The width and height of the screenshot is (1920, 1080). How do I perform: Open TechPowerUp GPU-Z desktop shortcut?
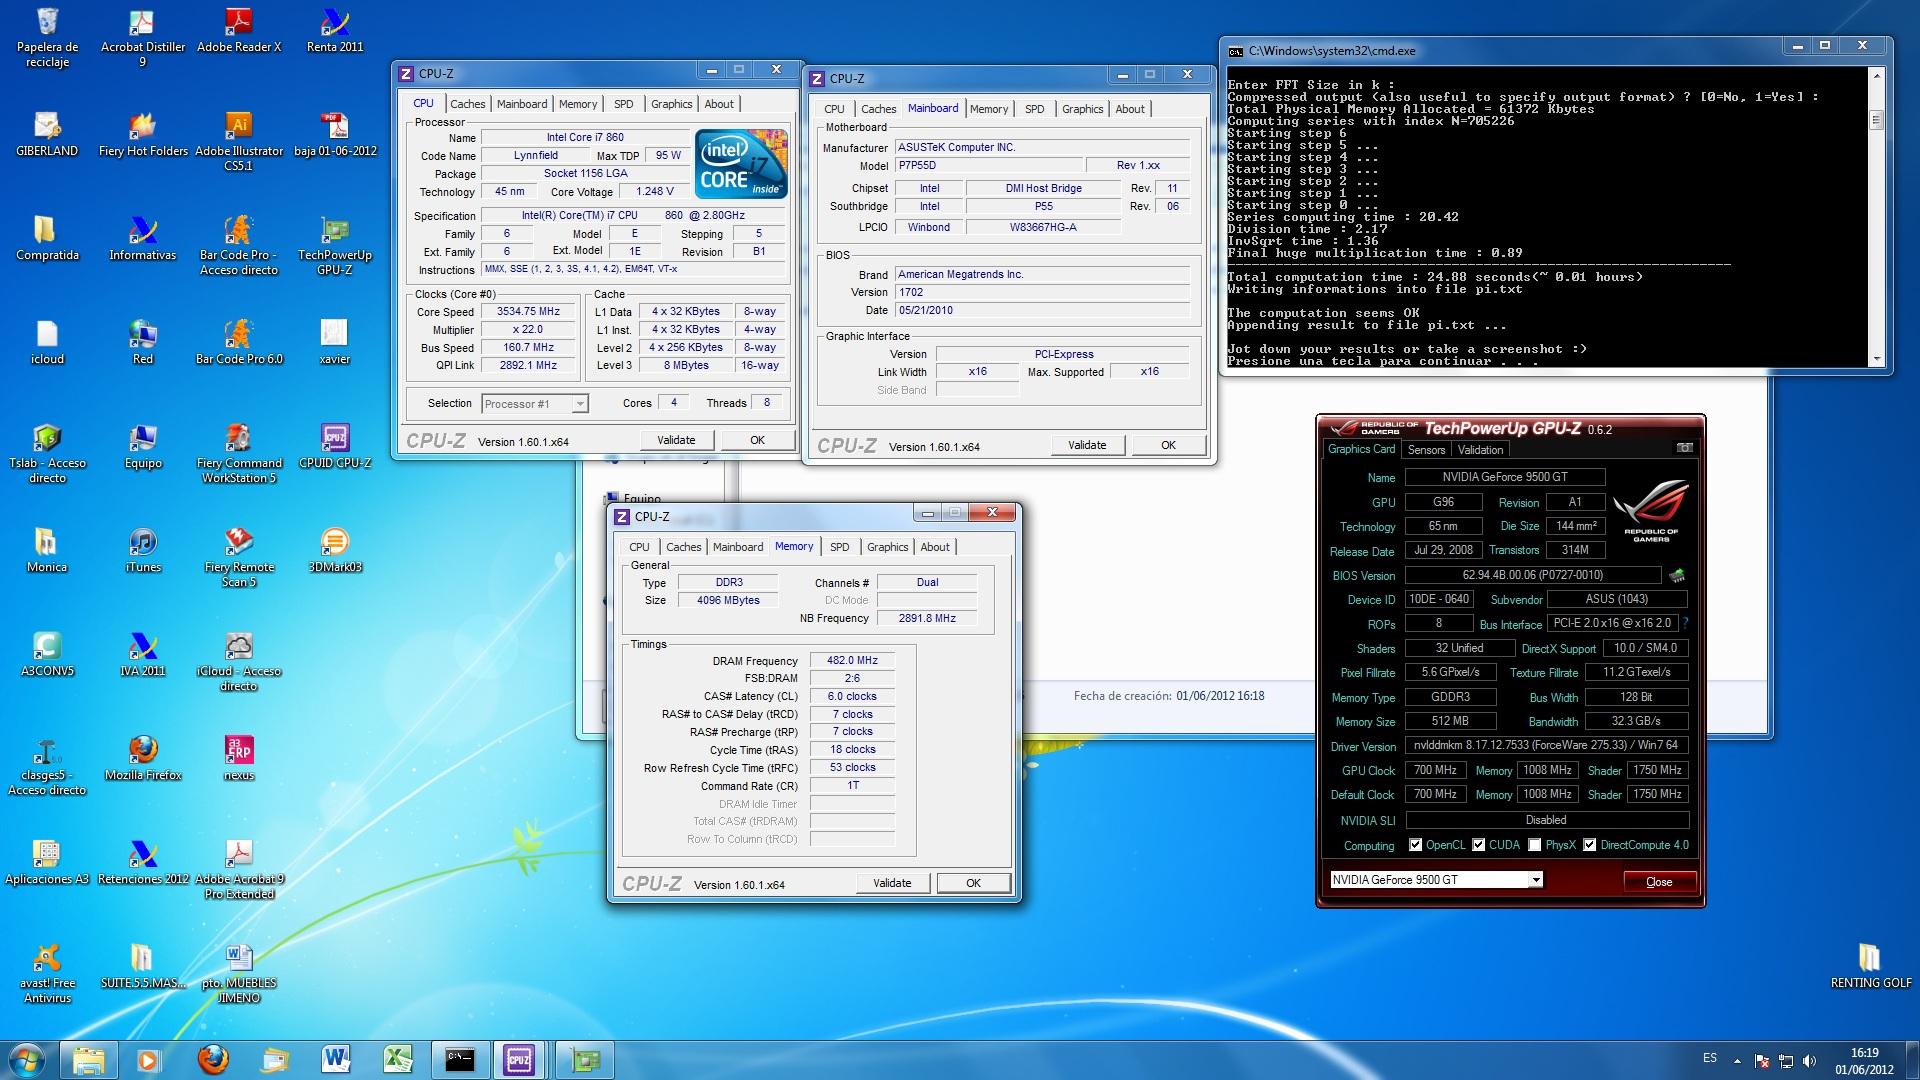coord(335,245)
